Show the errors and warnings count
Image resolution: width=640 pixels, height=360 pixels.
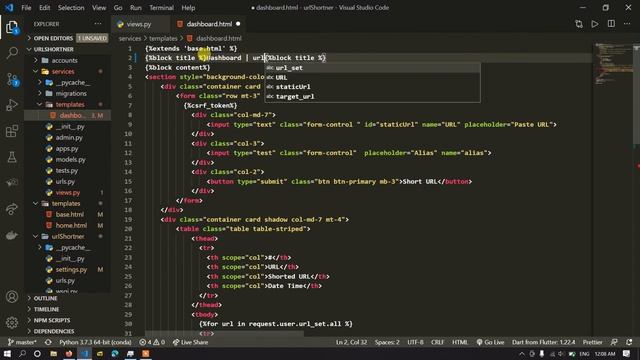point(152,342)
